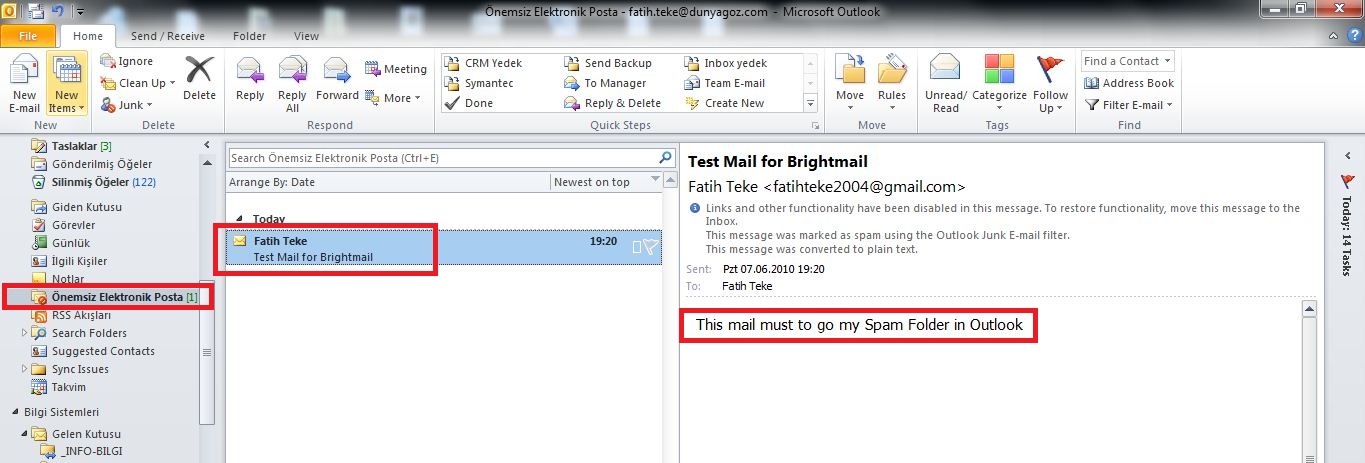Image resolution: width=1365 pixels, height=463 pixels.
Task: Switch to the View tab
Action: (307, 36)
